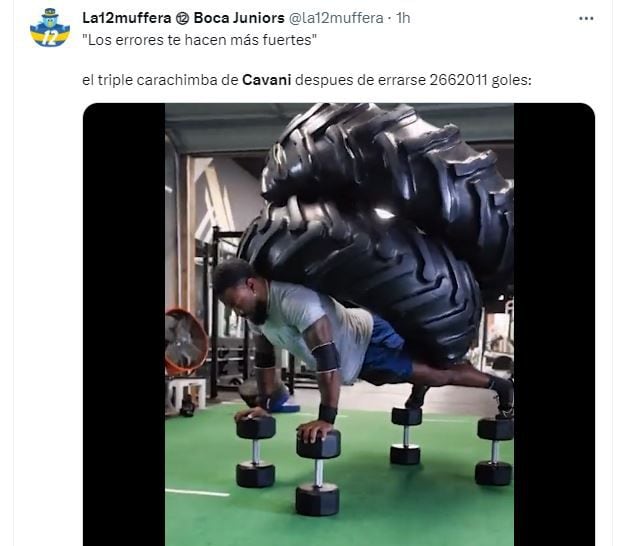Click the orange fan in the gym background

point(186,341)
